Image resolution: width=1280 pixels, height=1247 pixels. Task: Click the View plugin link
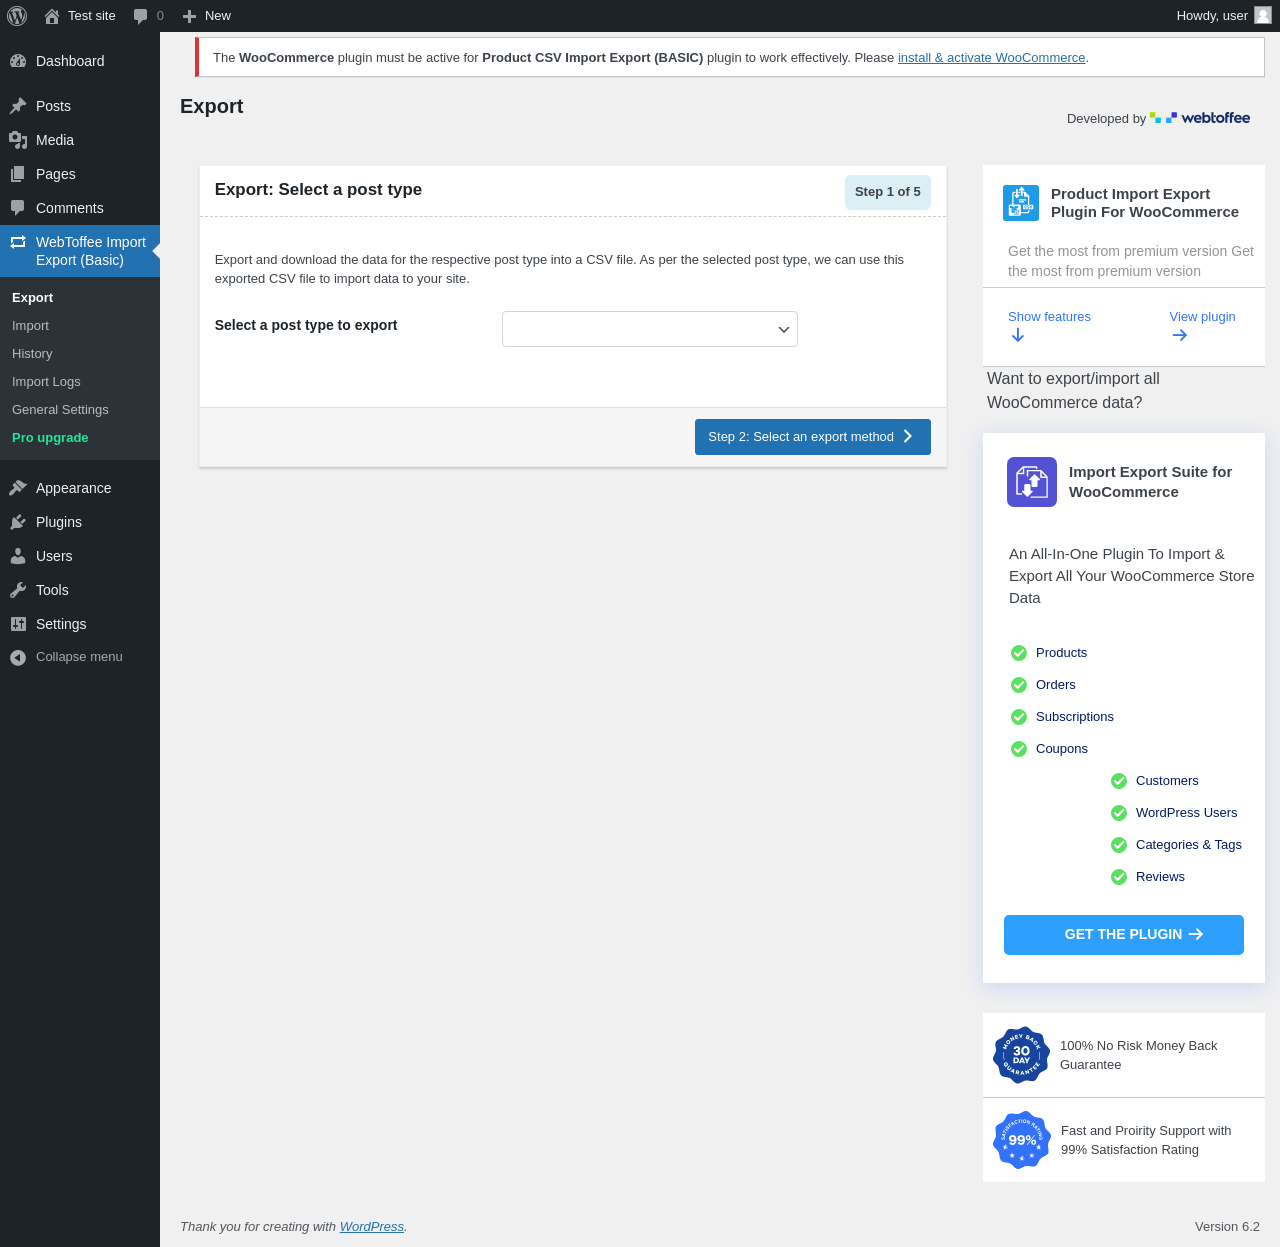pyautogui.click(x=1202, y=317)
